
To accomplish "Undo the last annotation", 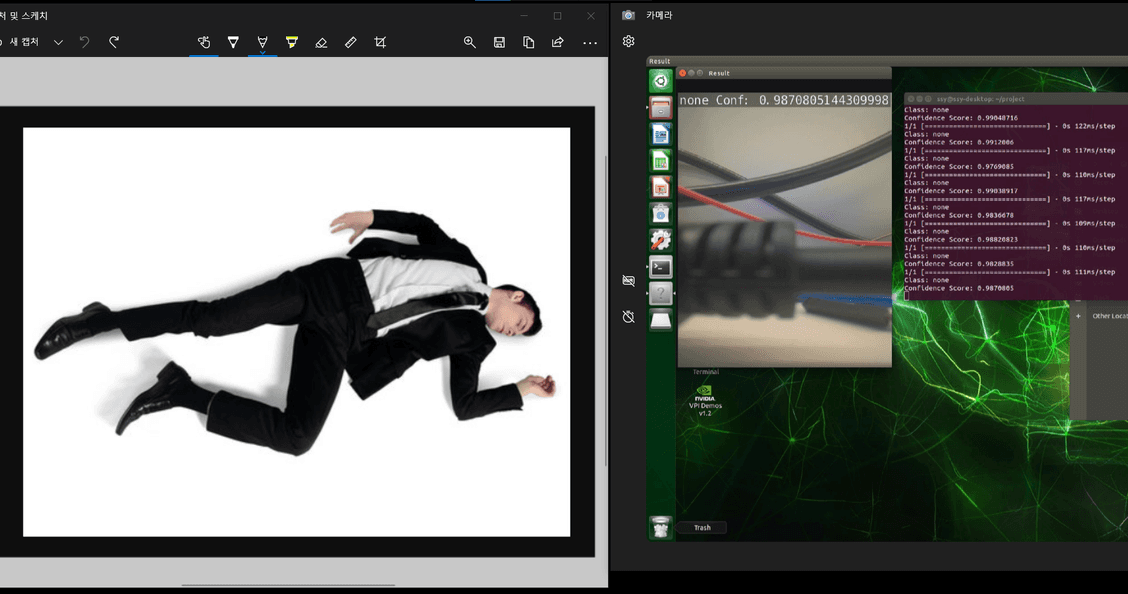I will point(85,42).
